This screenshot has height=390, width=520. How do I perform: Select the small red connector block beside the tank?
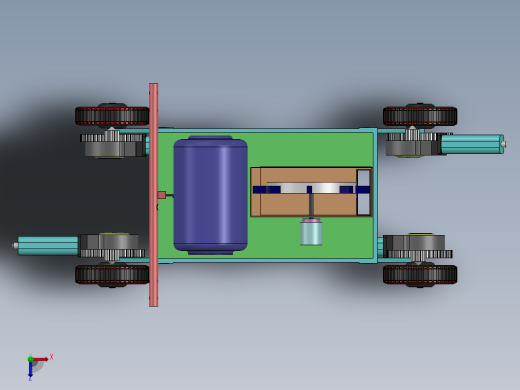[162, 195]
